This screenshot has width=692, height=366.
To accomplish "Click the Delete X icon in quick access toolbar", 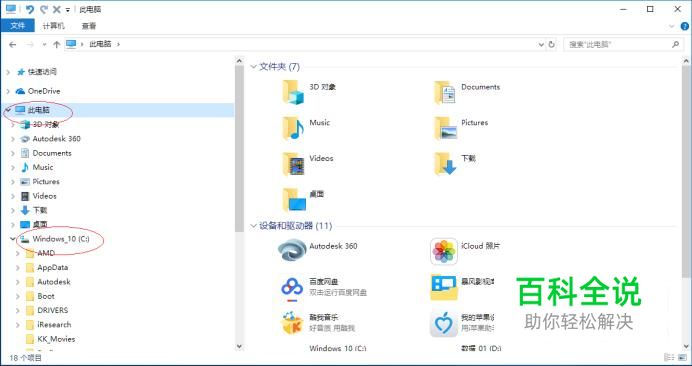I will pyautogui.click(x=56, y=9).
